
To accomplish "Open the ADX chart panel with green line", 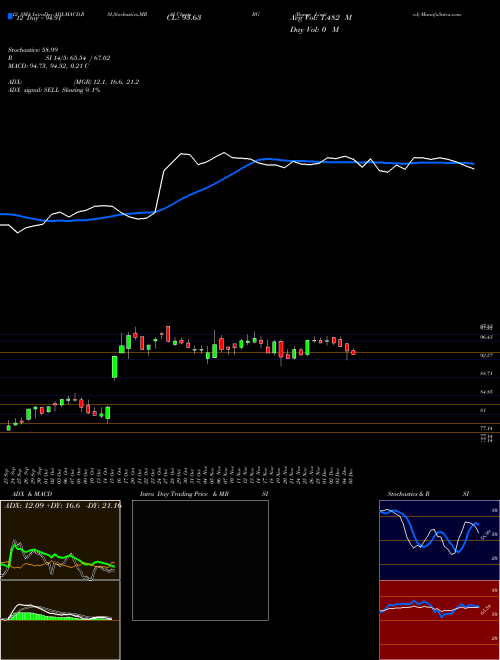I will (60, 540).
